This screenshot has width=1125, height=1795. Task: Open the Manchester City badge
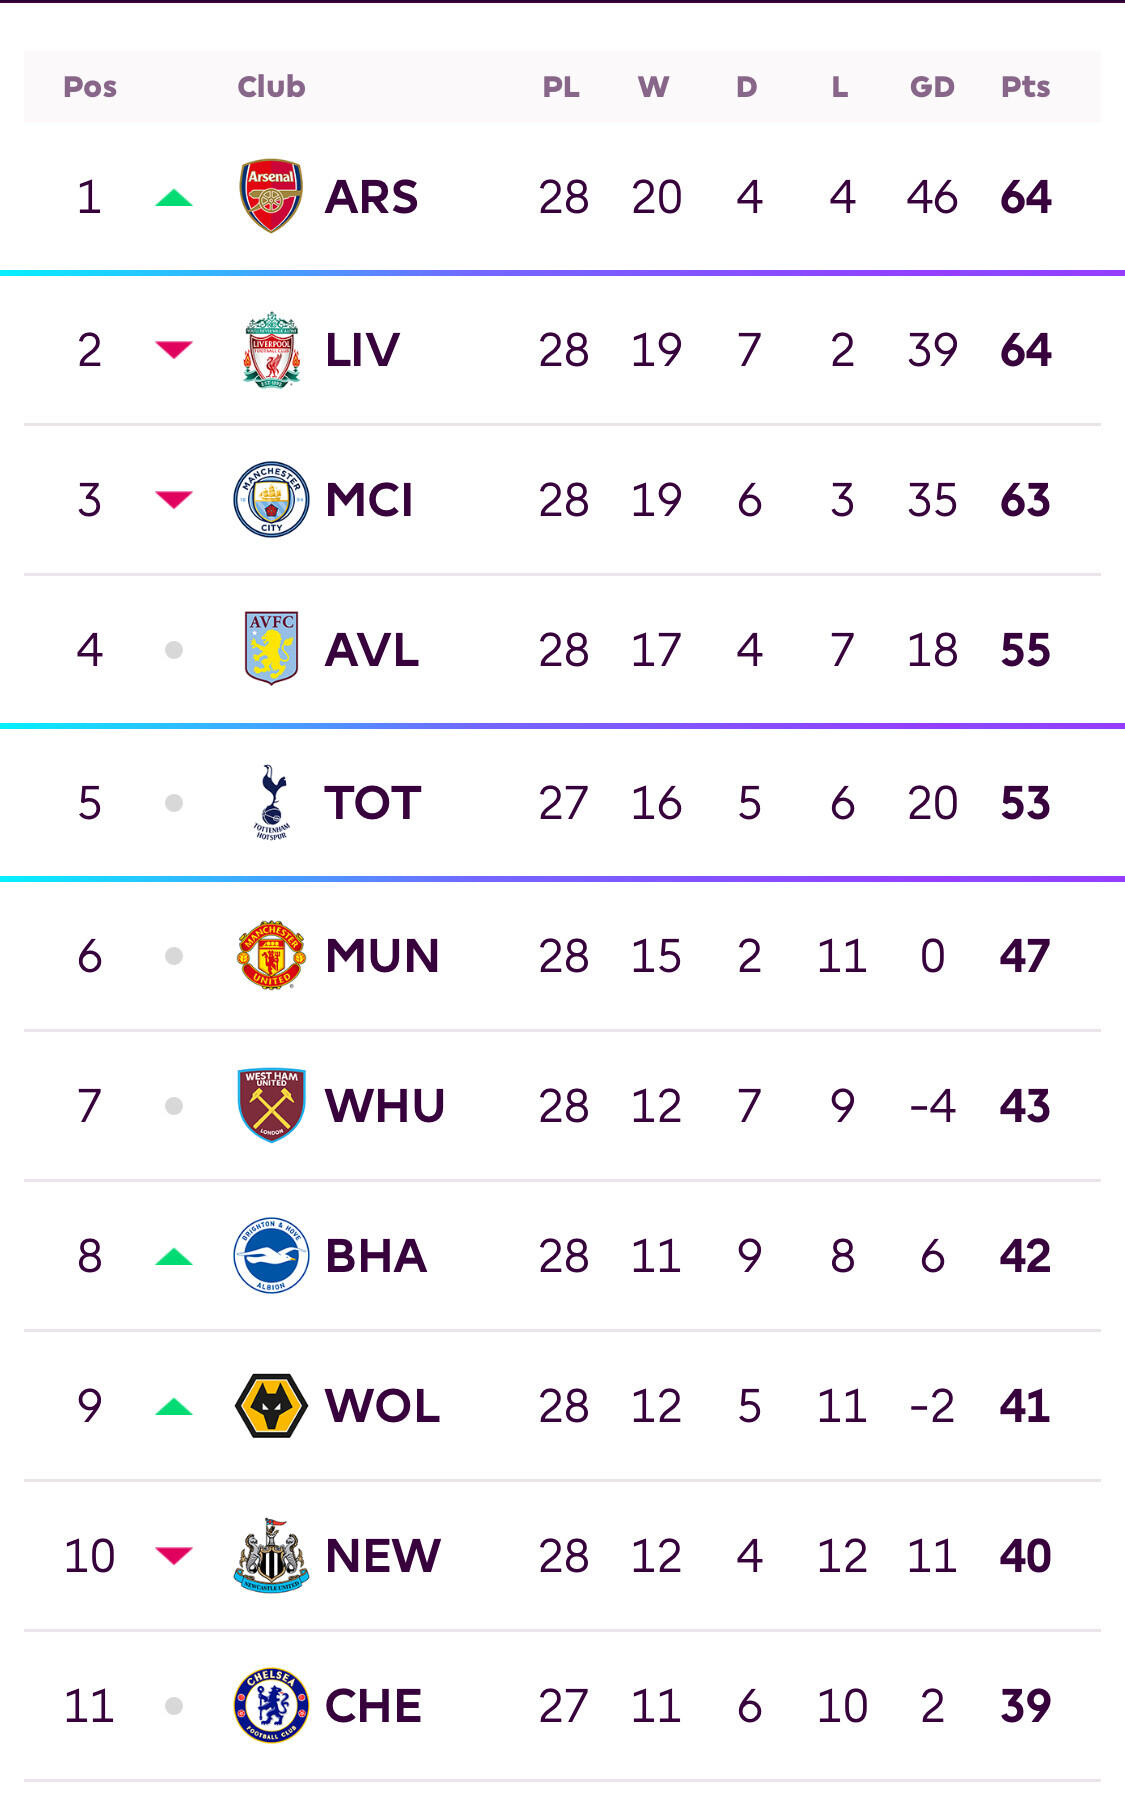coord(271,499)
